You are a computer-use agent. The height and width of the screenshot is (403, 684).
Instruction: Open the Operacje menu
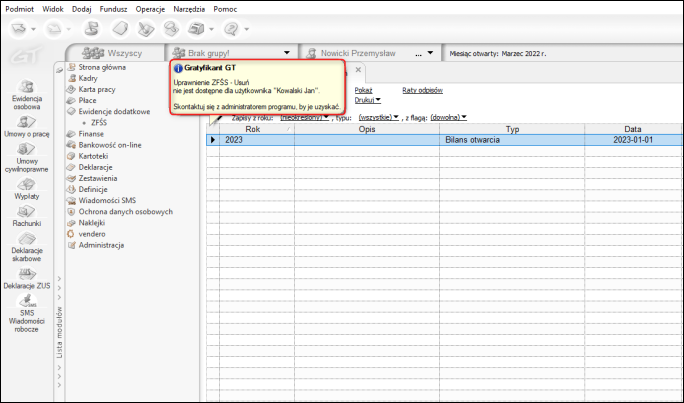tap(150, 9)
